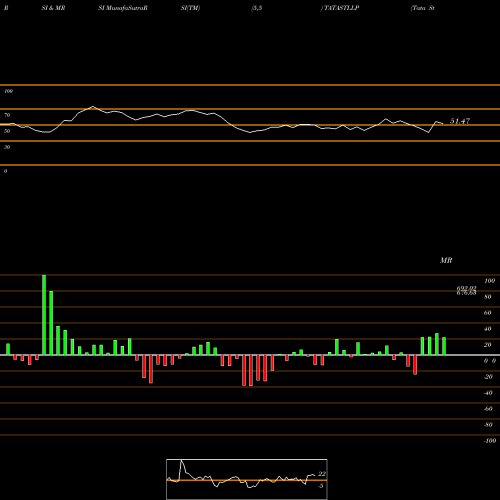This screenshot has height=500, width=500.
Task: Click the SI MunafaSutraR header text
Action: click(123, 8)
